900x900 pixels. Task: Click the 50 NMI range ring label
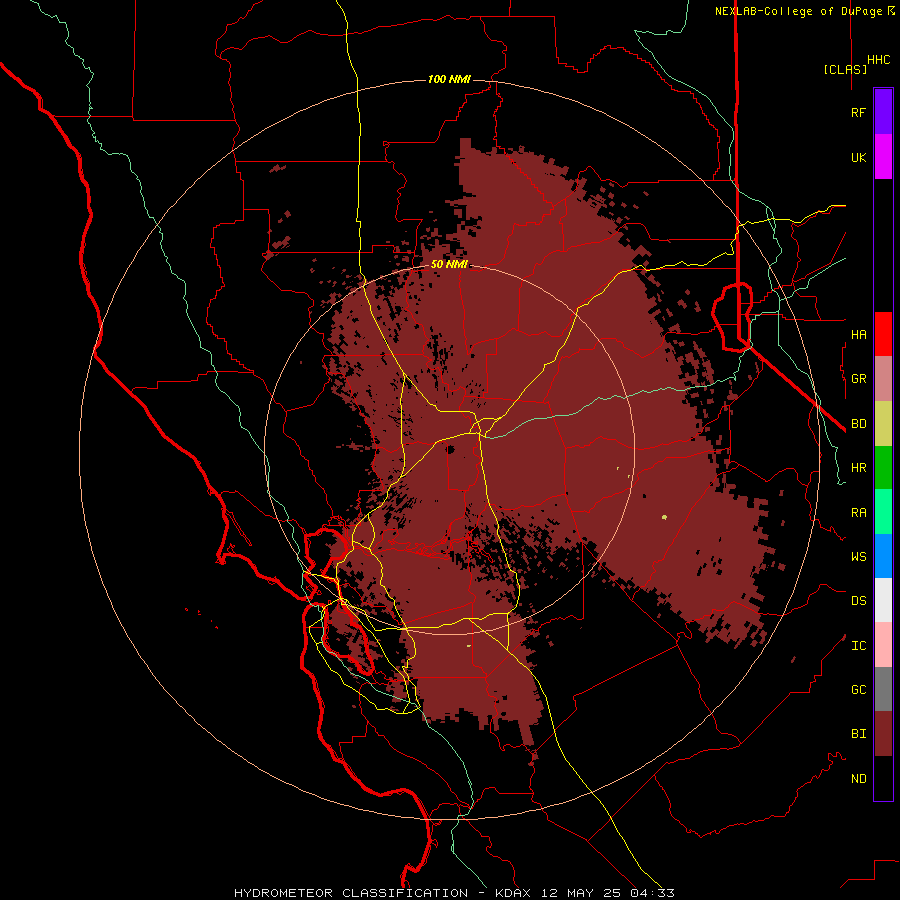click(x=449, y=264)
